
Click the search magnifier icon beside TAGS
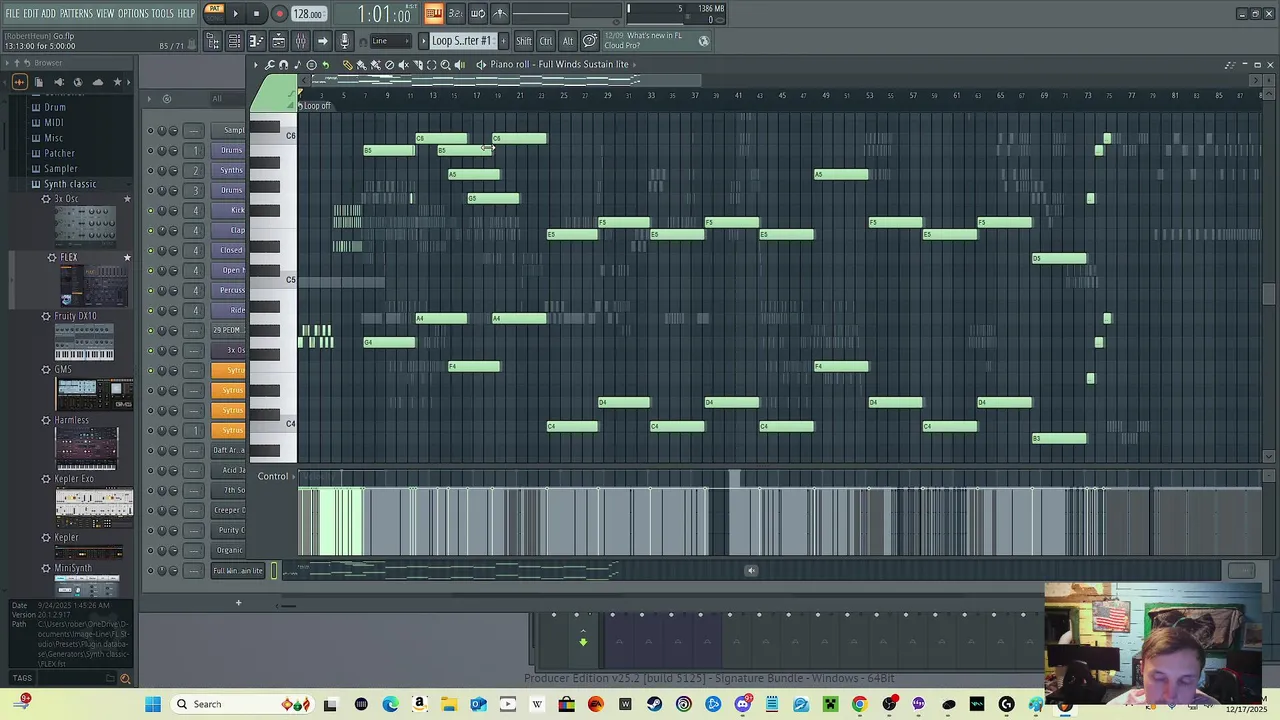click(125, 678)
